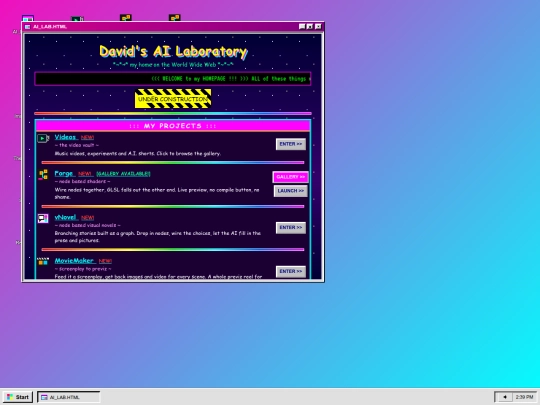Screen dimensions: 540x405
Task: Click "my home on the World Wide Web" subtitle
Action: point(173,65)
